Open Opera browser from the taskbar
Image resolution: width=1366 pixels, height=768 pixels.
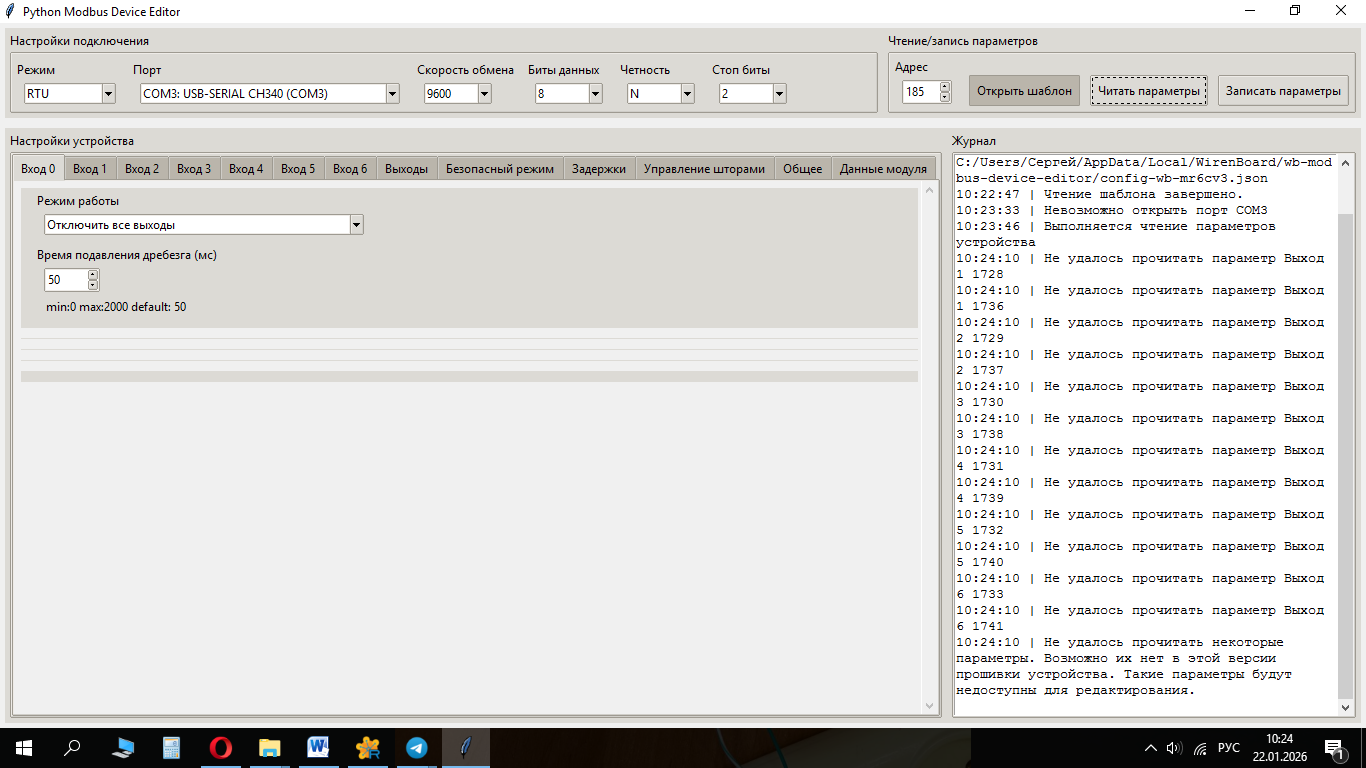point(221,748)
